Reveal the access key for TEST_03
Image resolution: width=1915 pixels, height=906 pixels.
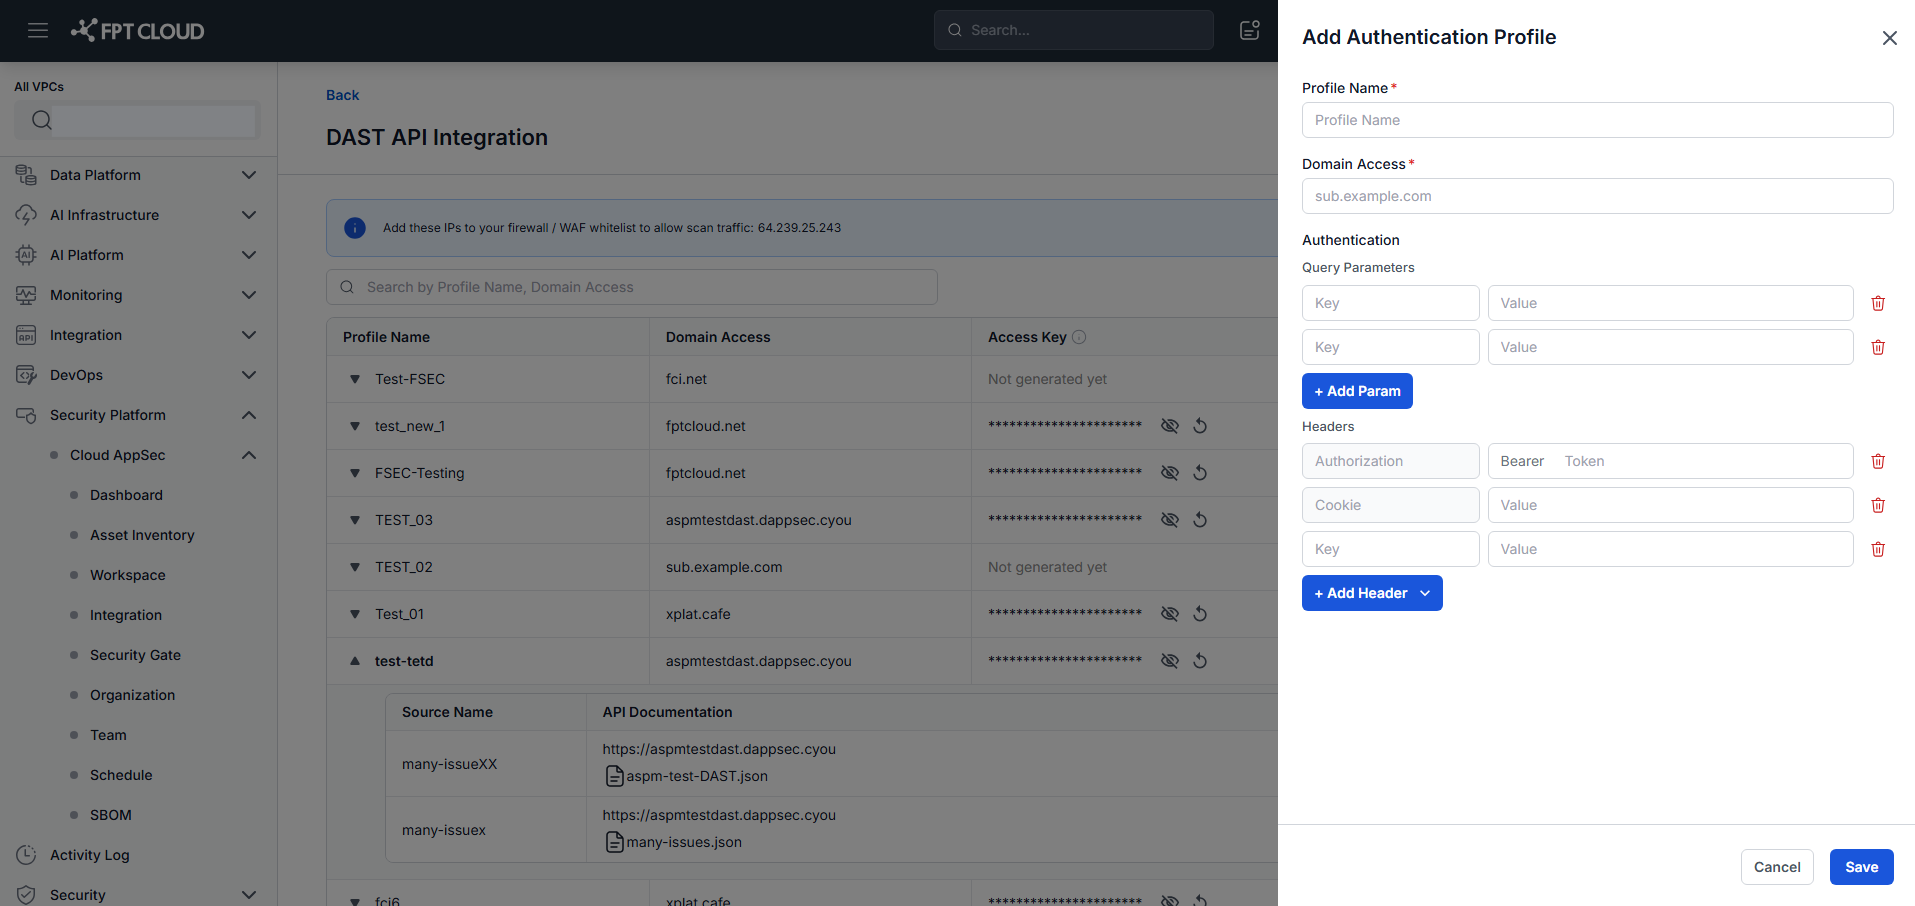(x=1169, y=520)
